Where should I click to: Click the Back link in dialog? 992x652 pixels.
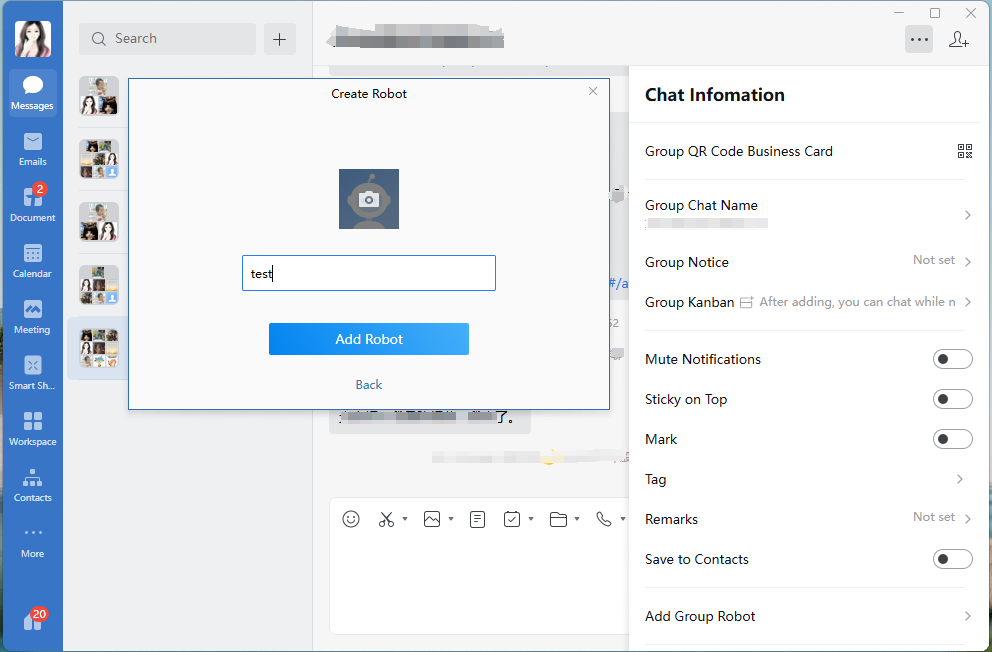point(369,385)
